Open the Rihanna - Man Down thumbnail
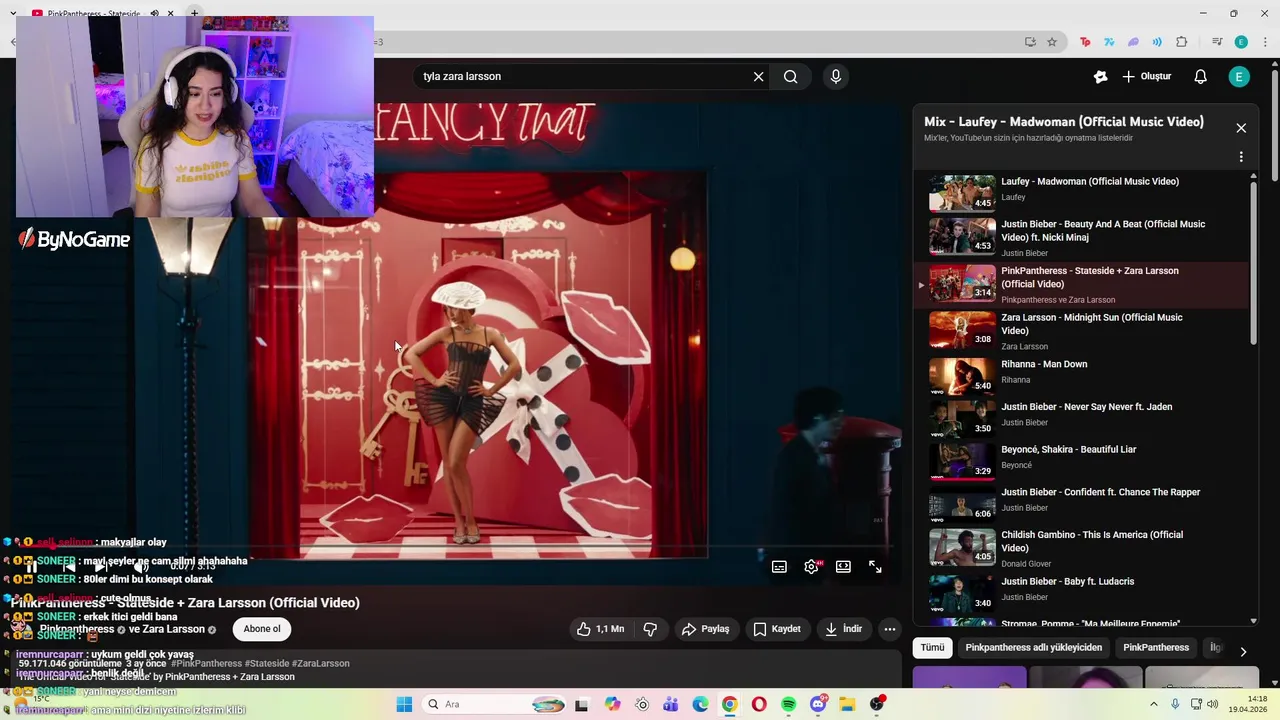 click(962, 376)
